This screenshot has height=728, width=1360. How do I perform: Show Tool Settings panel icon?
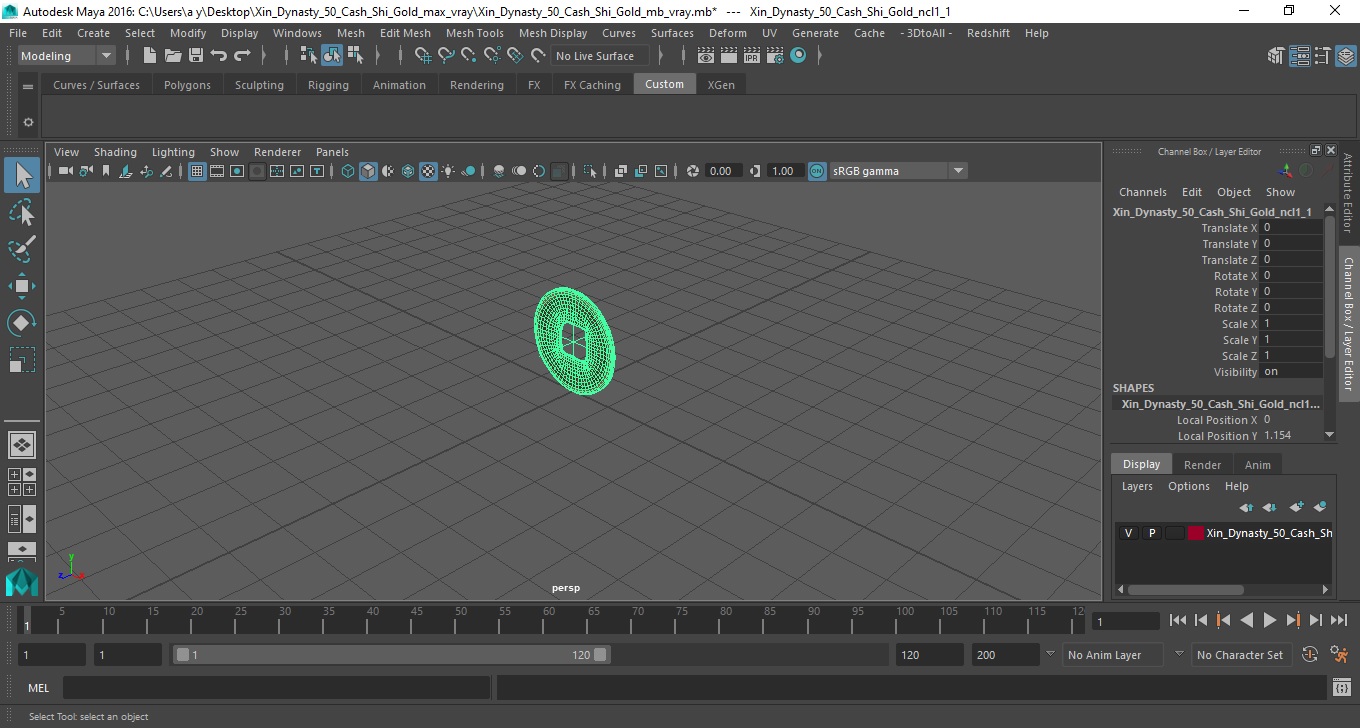point(1323,56)
